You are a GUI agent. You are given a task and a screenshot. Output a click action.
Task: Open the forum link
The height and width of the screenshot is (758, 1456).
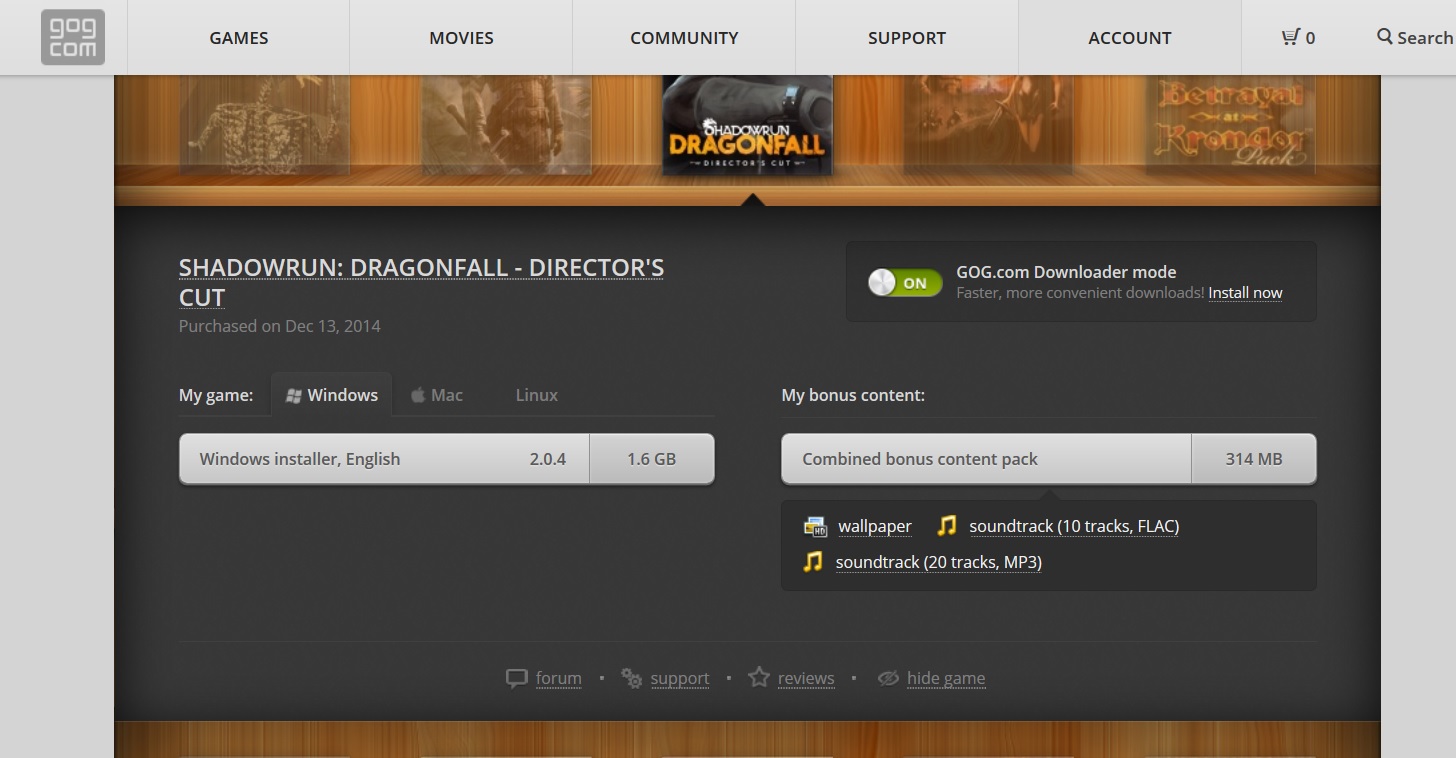[x=558, y=678]
